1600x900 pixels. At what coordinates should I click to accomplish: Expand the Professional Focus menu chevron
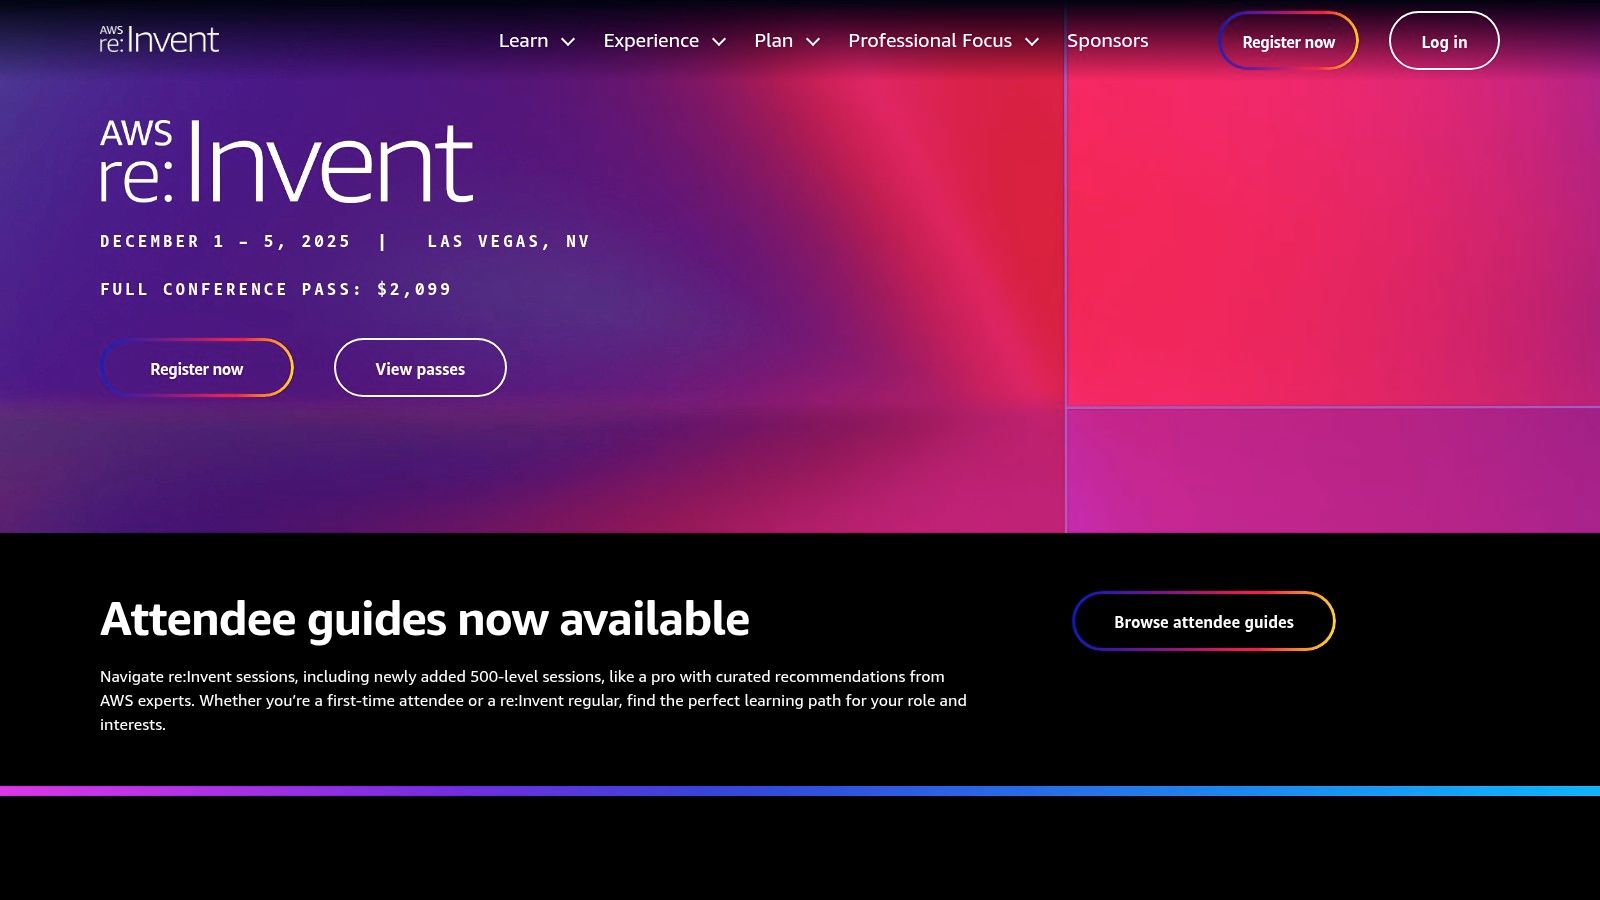[1032, 42]
